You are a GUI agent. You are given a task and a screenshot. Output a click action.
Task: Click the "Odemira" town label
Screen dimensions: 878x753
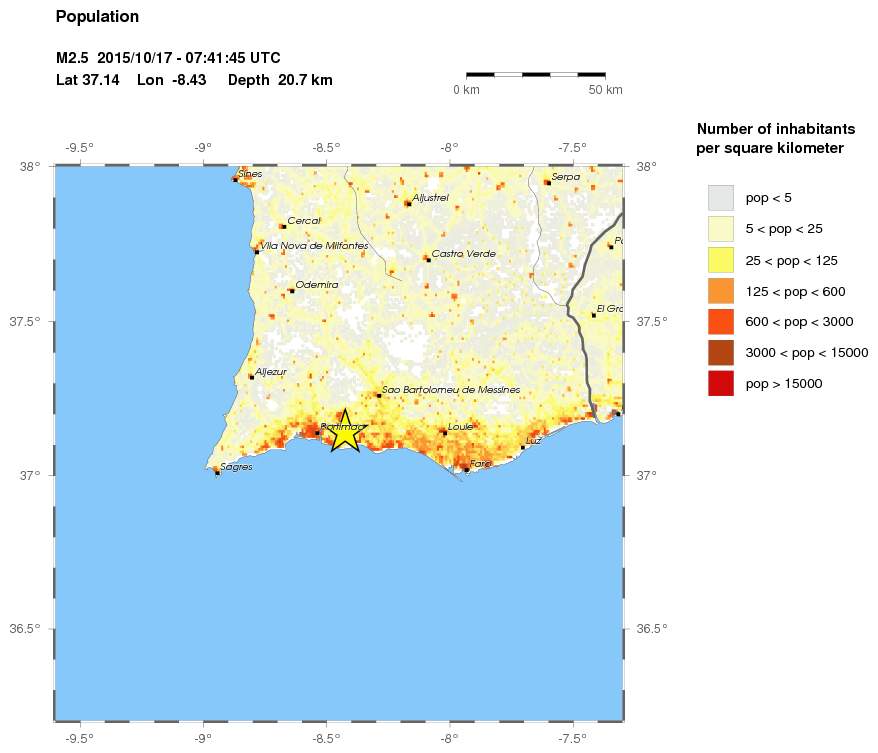pyautogui.click(x=317, y=284)
